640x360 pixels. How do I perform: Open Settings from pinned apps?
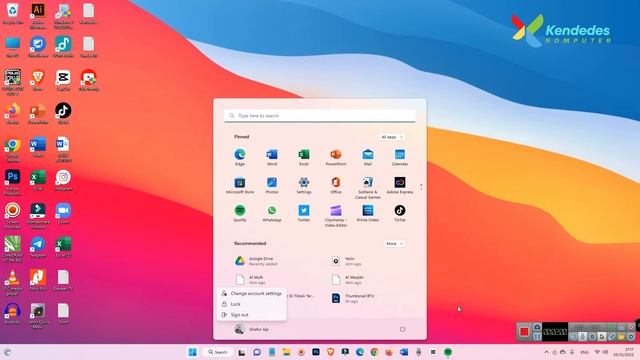click(x=304, y=185)
